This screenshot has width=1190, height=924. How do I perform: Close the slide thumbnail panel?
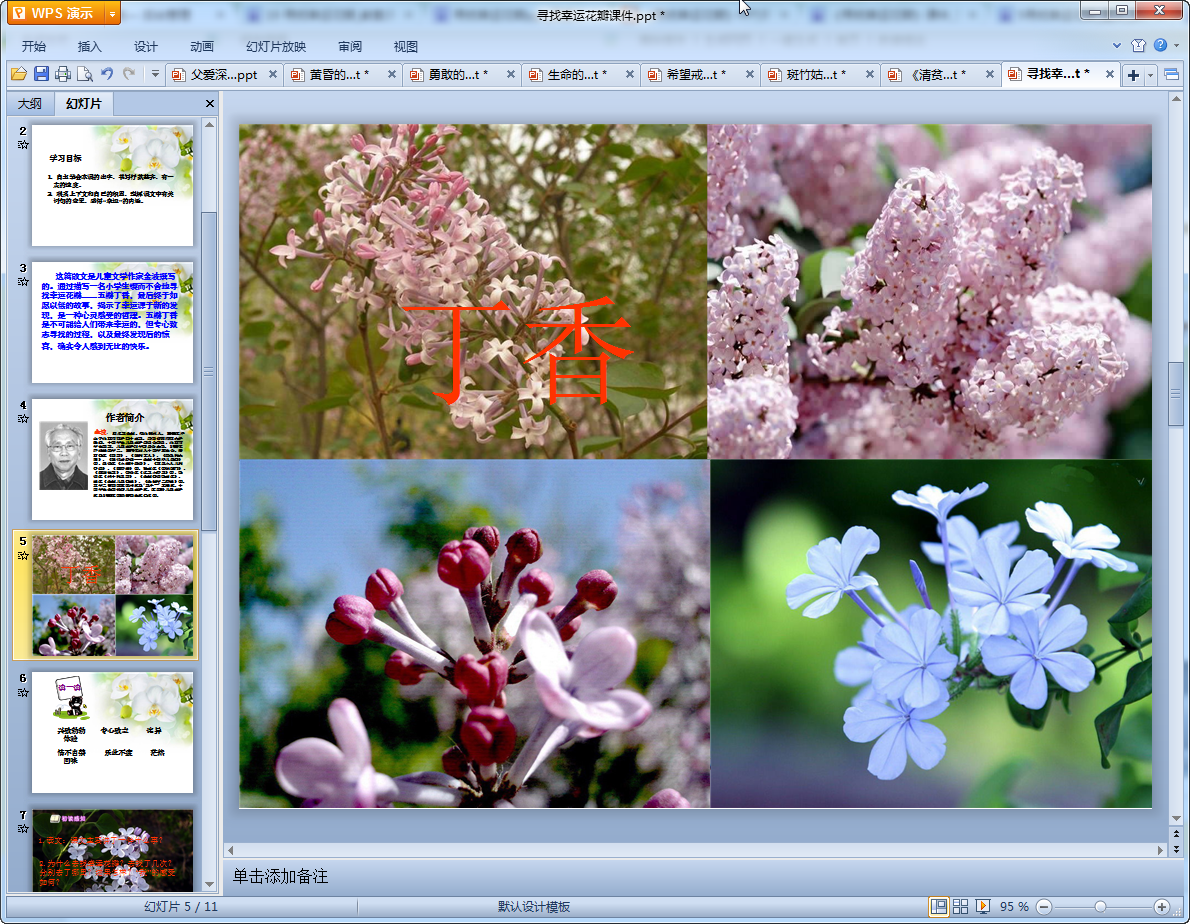(x=209, y=103)
